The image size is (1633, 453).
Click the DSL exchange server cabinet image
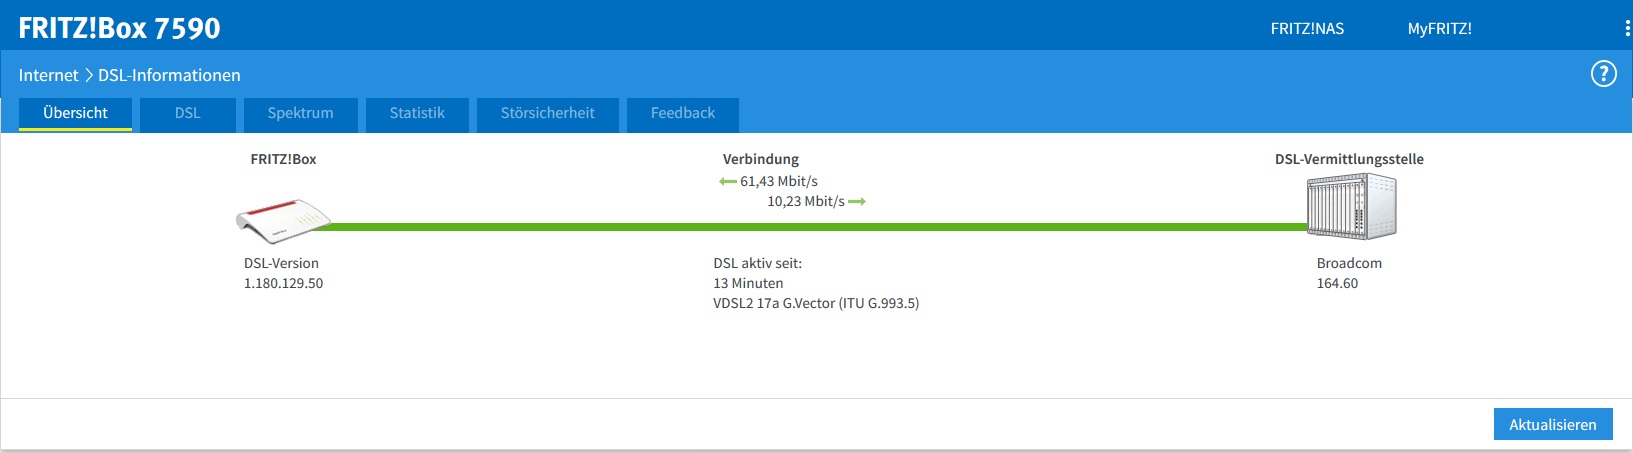pos(1351,206)
